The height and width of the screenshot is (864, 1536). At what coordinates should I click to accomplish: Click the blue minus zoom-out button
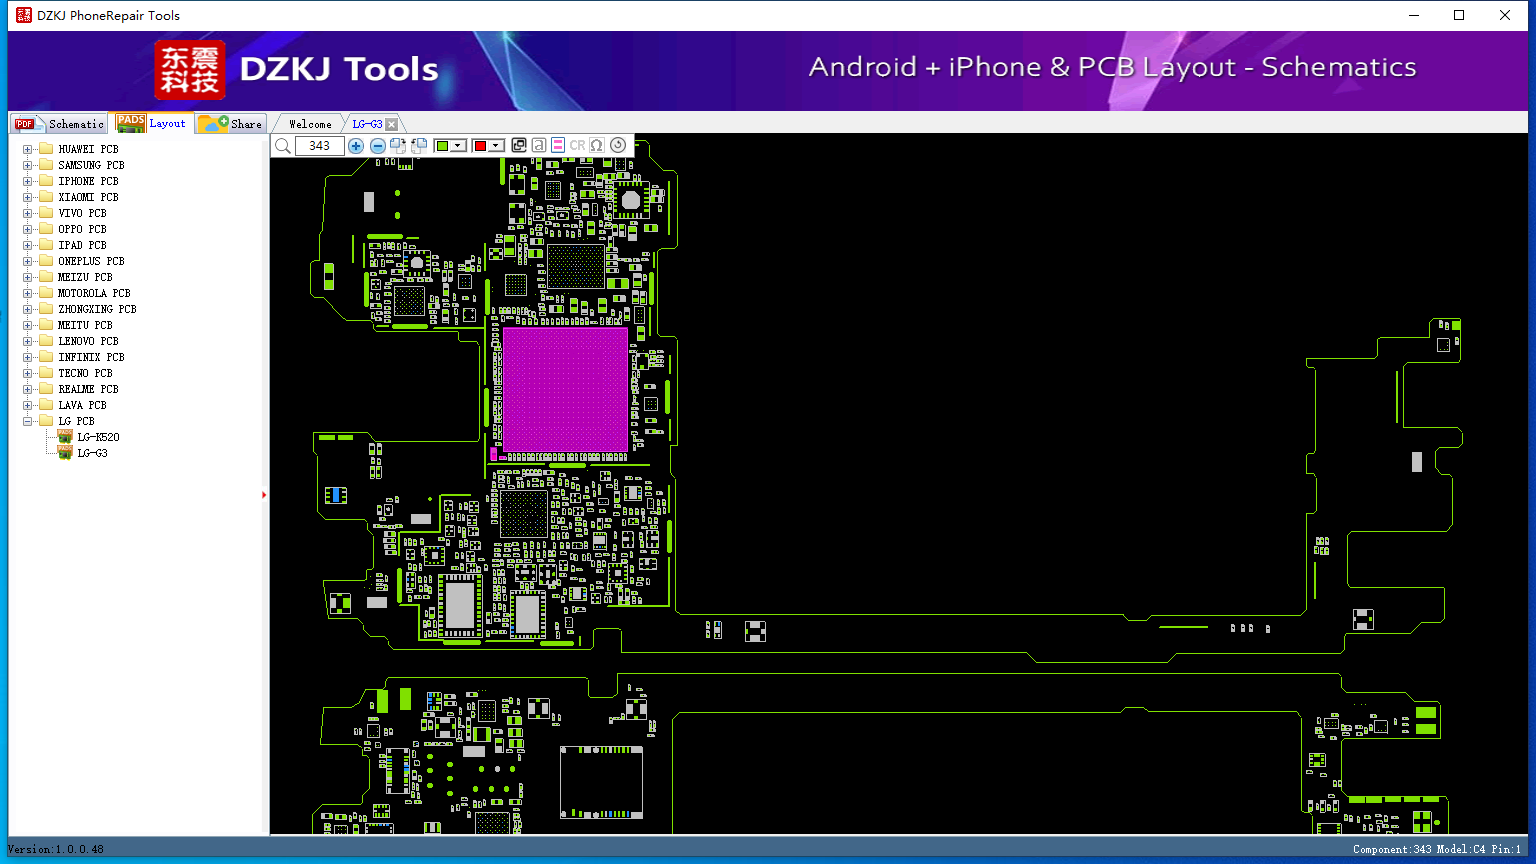(x=377, y=146)
